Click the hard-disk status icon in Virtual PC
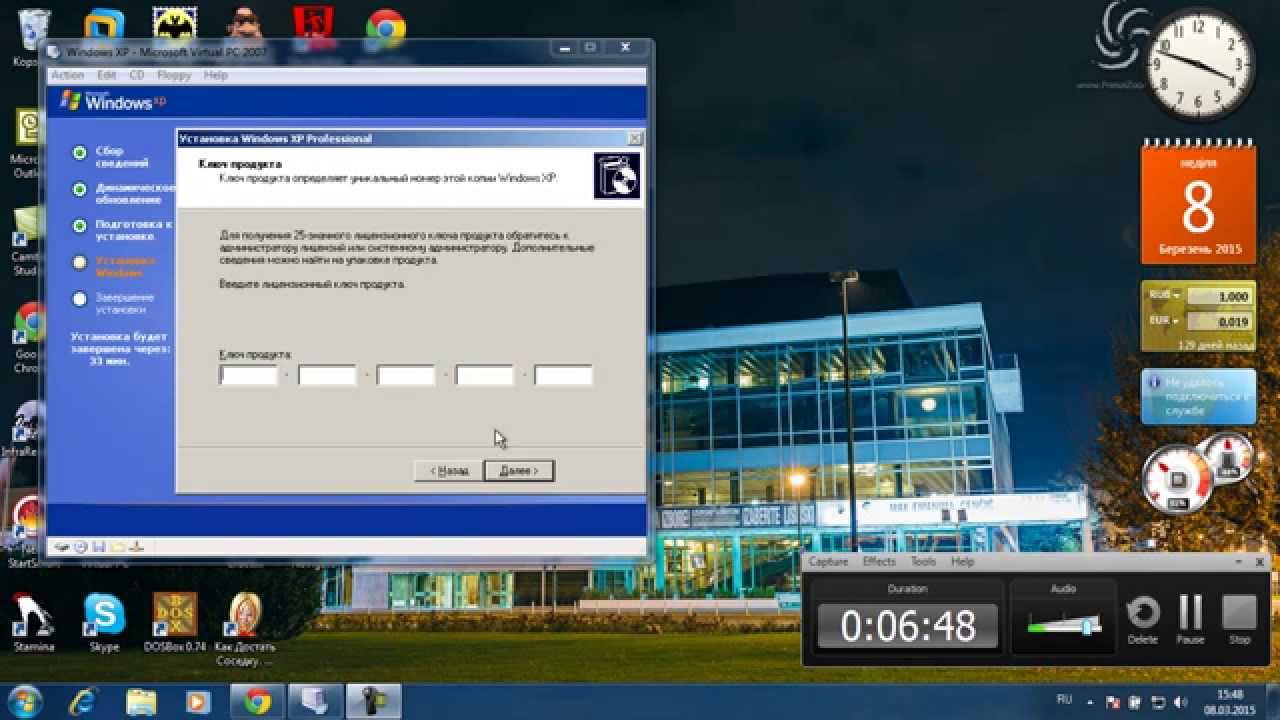Screen dimensions: 1280x720 click(62, 546)
